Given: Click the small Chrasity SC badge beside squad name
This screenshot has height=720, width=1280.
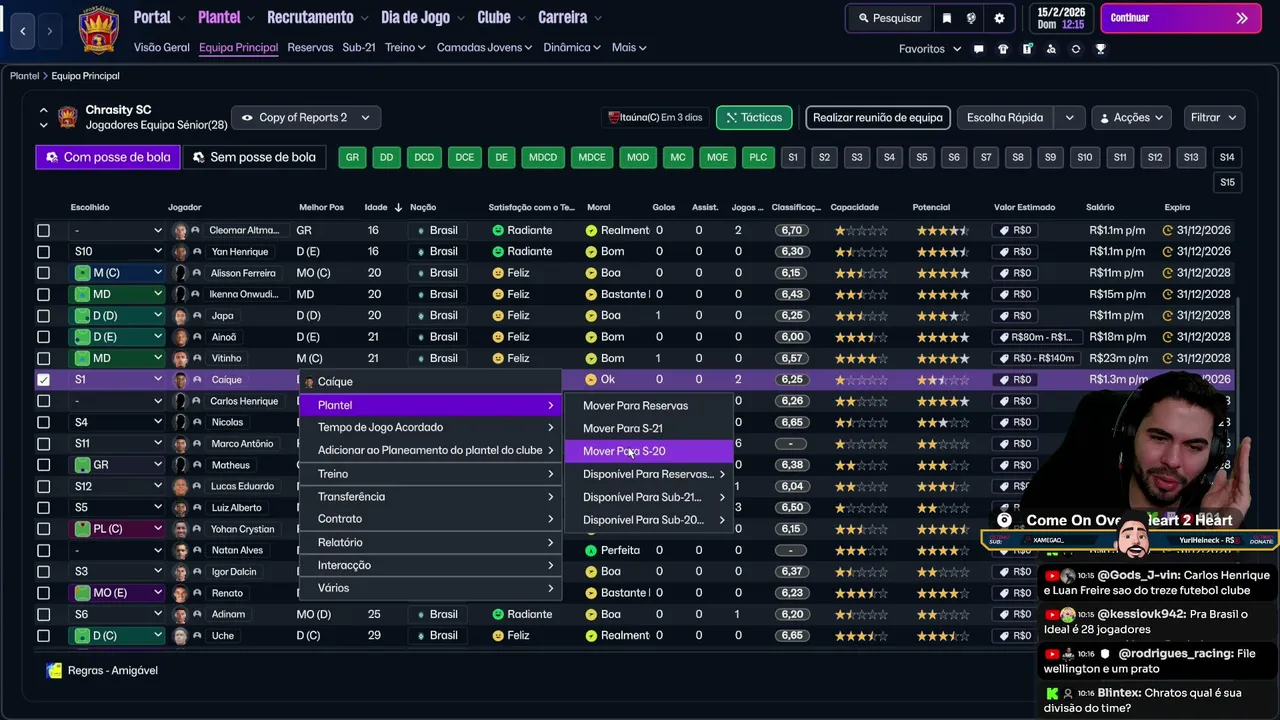Looking at the screenshot, I should click(x=68, y=117).
